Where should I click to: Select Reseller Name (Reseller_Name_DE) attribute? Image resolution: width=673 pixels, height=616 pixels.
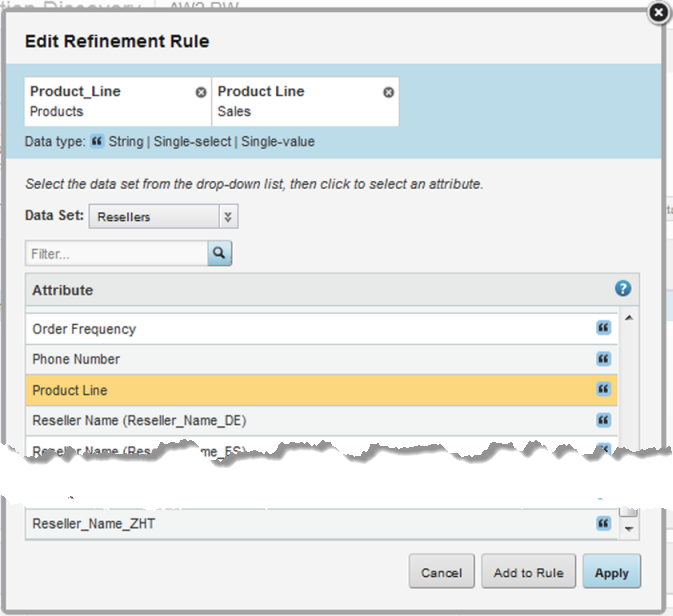(321, 421)
